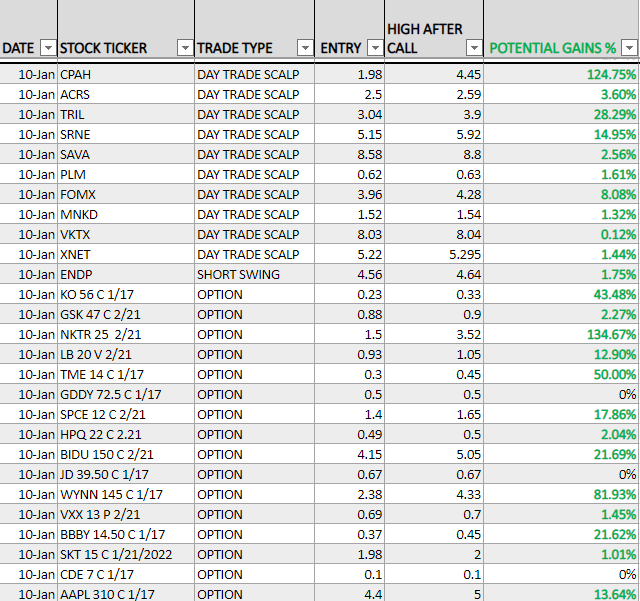Select the VKTX ticker cell
Image resolution: width=640 pixels, height=601 pixels.
(x=126, y=234)
